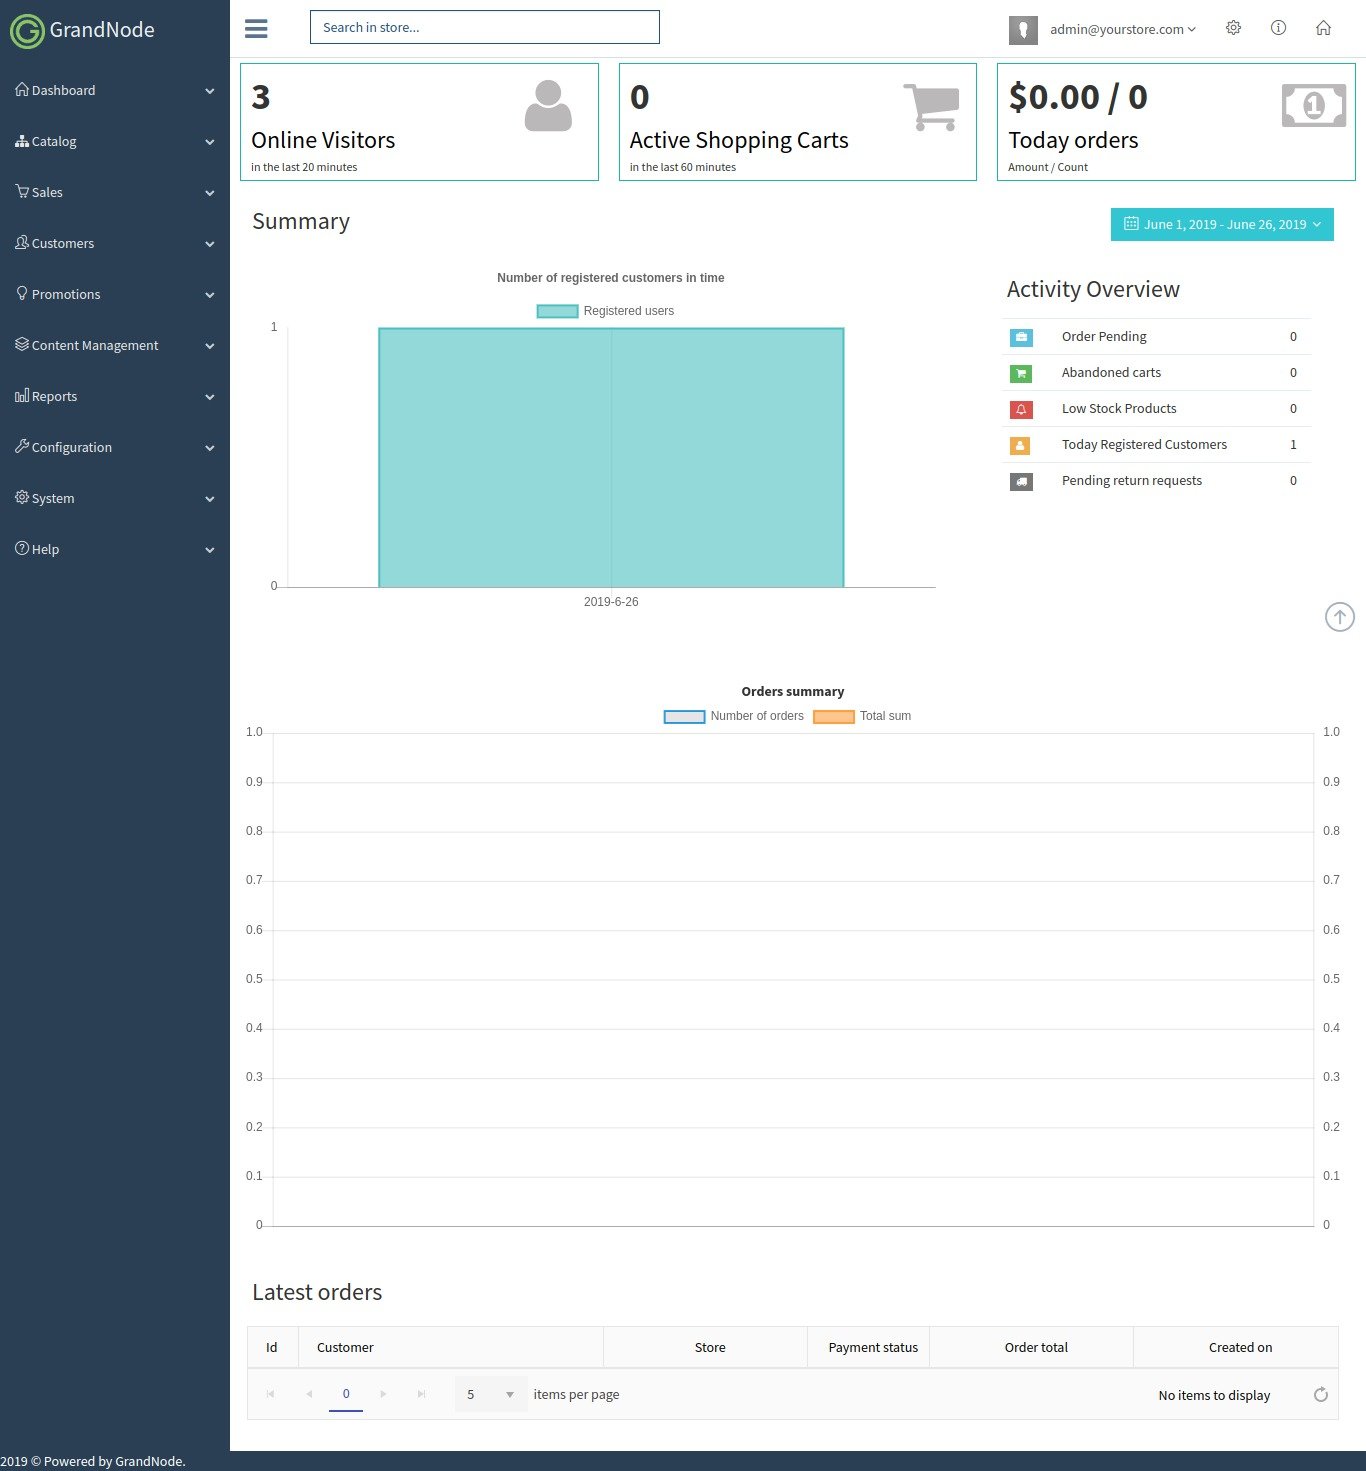Click the admin user avatar icon

tap(1022, 30)
